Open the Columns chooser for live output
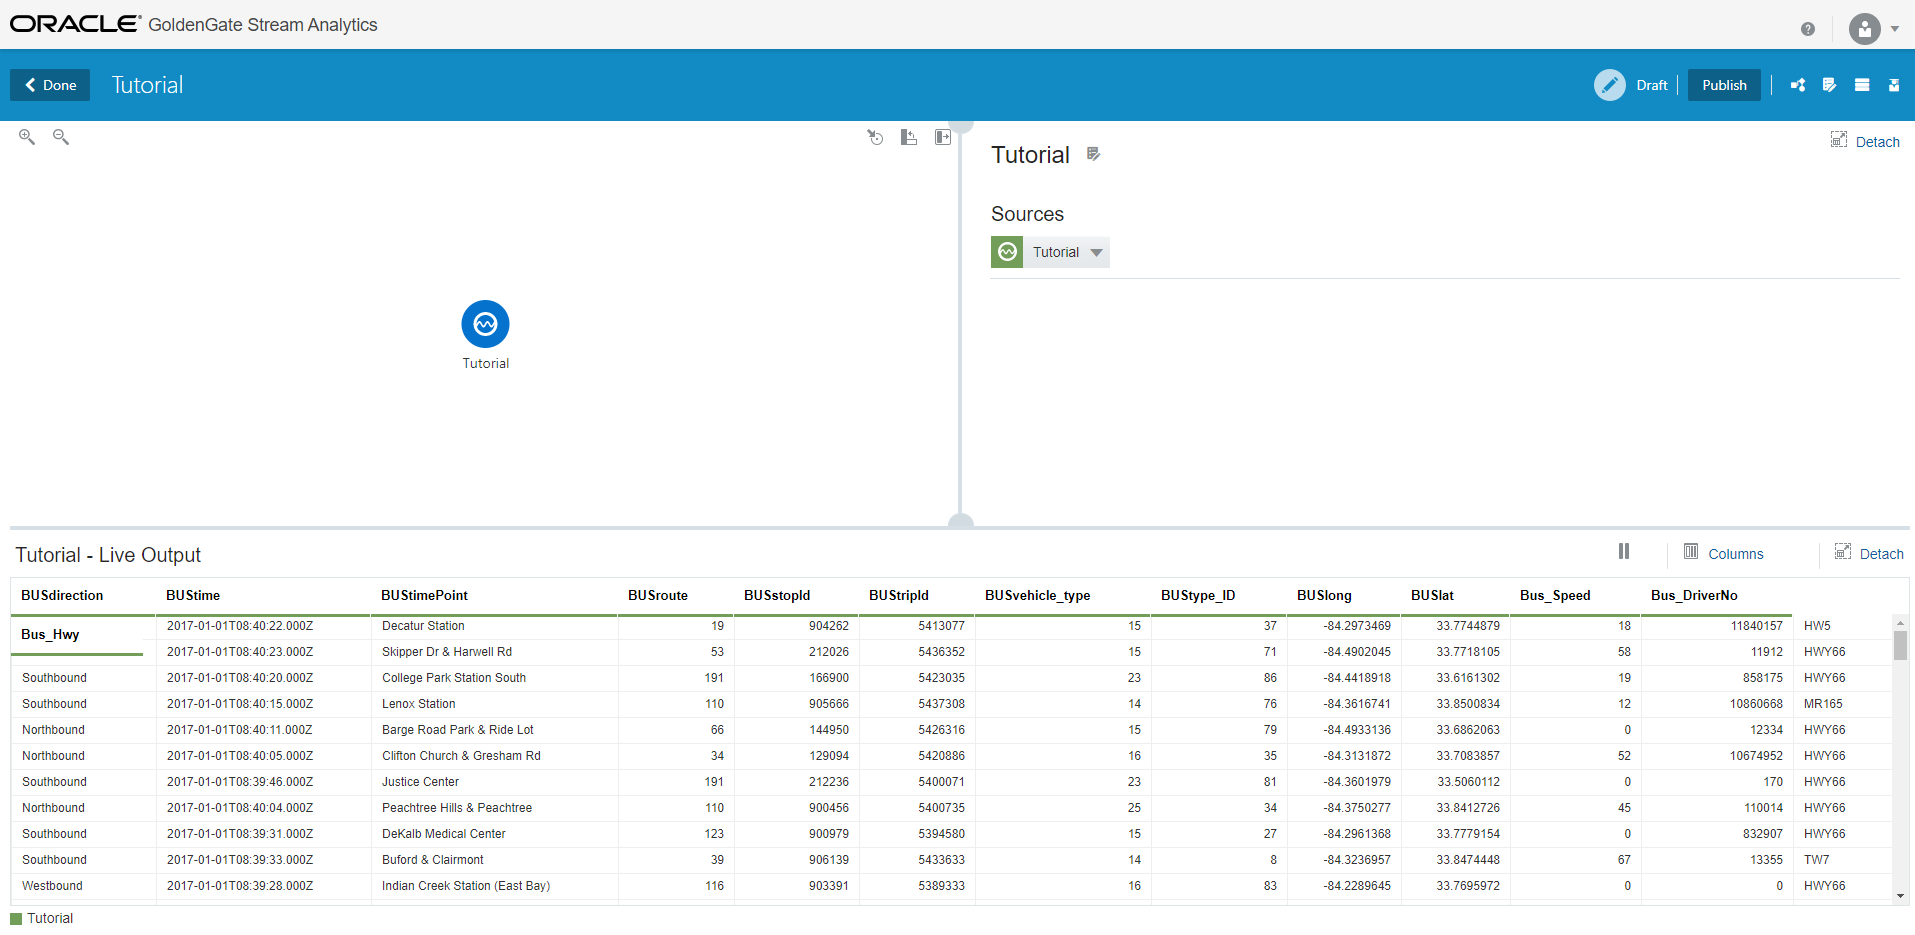 click(x=1723, y=553)
